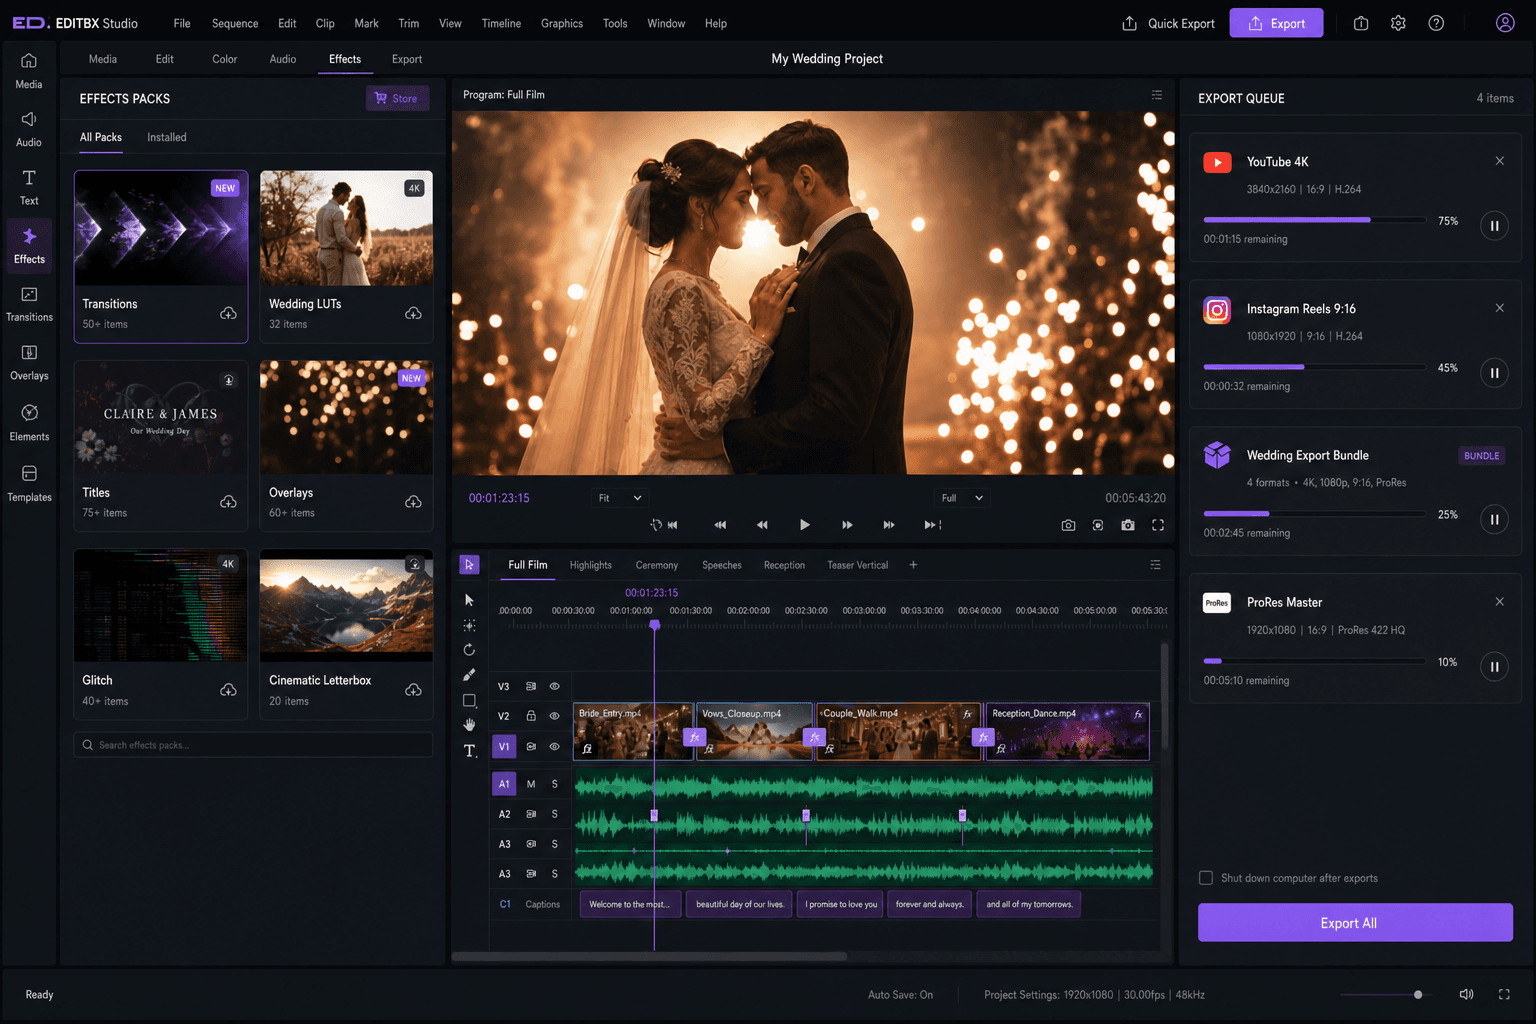The width and height of the screenshot is (1536, 1024).
Task: Mute audio track A1
Action: [531, 784]
